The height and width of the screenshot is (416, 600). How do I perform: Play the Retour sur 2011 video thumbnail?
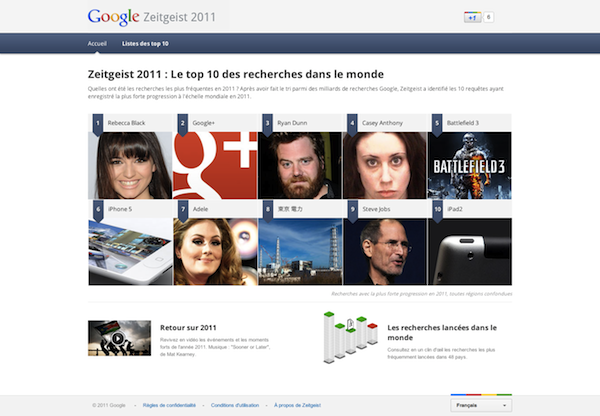pos(119,338)
